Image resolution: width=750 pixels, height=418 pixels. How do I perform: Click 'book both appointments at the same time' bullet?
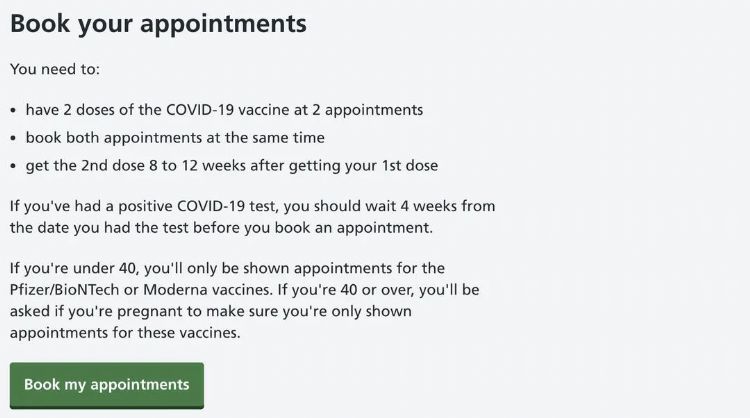[x=175, y=137]
